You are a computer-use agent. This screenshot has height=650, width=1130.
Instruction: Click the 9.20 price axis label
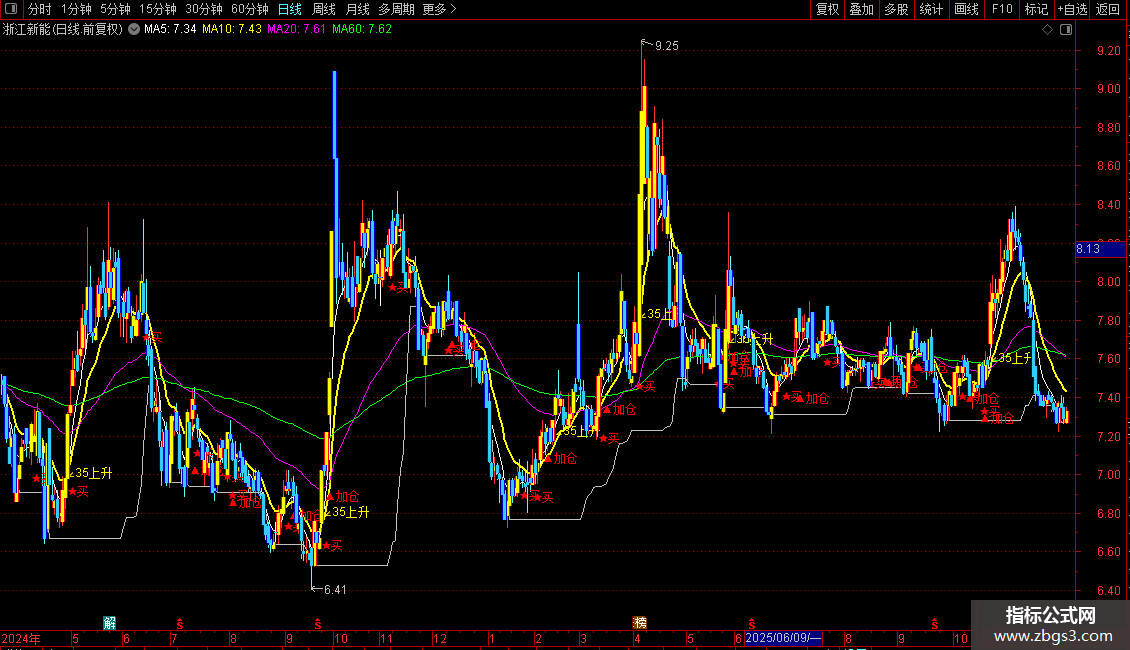click(x=1108, y=50)
